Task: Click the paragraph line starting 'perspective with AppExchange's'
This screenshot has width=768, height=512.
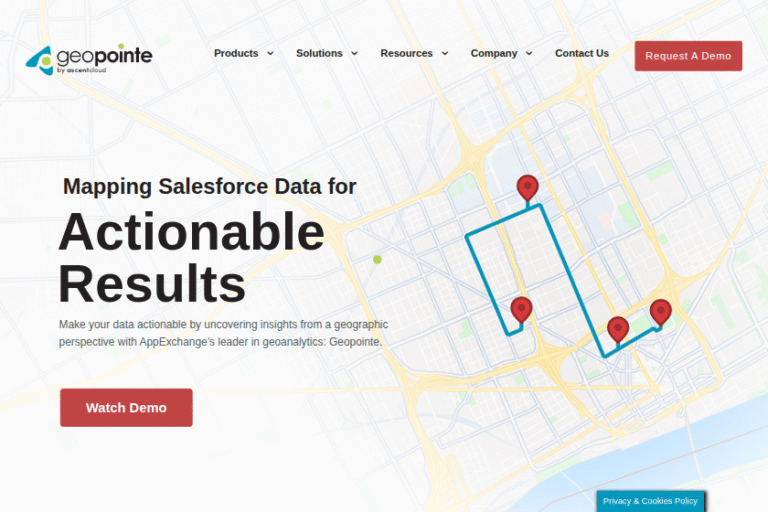Action: 220,342
